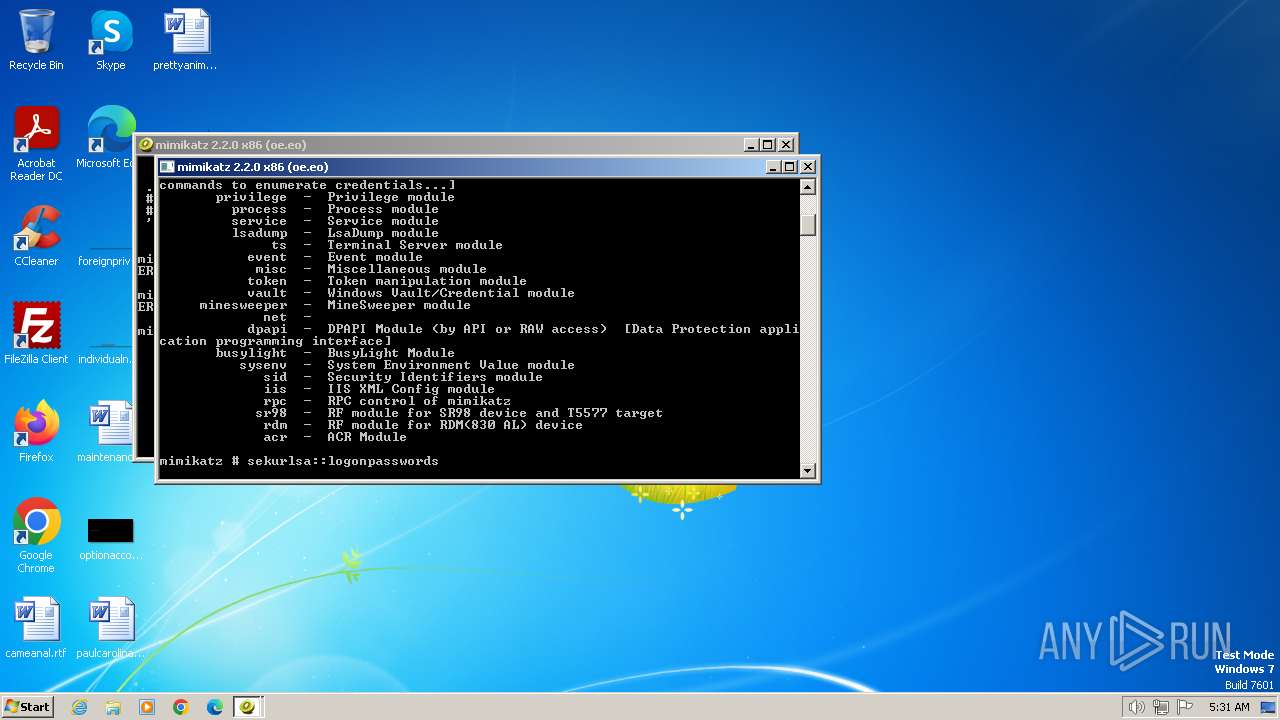This screenshot has height=720, width=1280.
Task: Open the optionacco black file icon
Action: point(110,538)
